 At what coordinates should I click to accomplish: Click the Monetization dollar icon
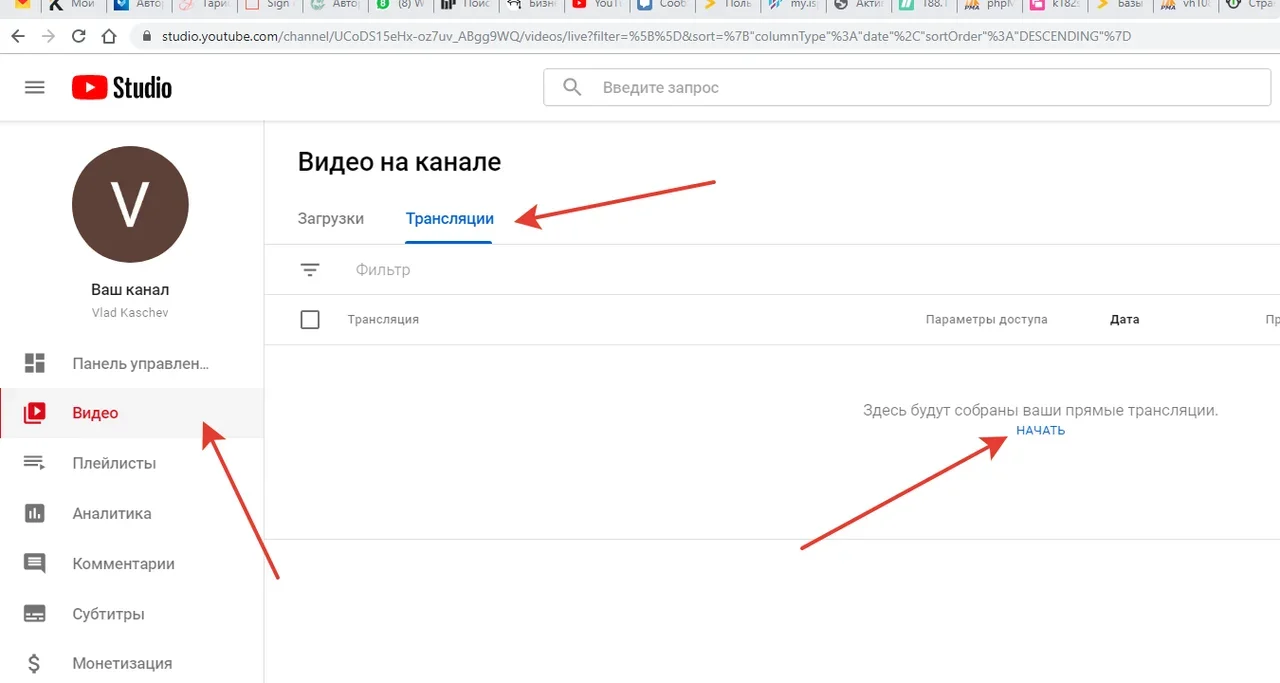(35, 663)
